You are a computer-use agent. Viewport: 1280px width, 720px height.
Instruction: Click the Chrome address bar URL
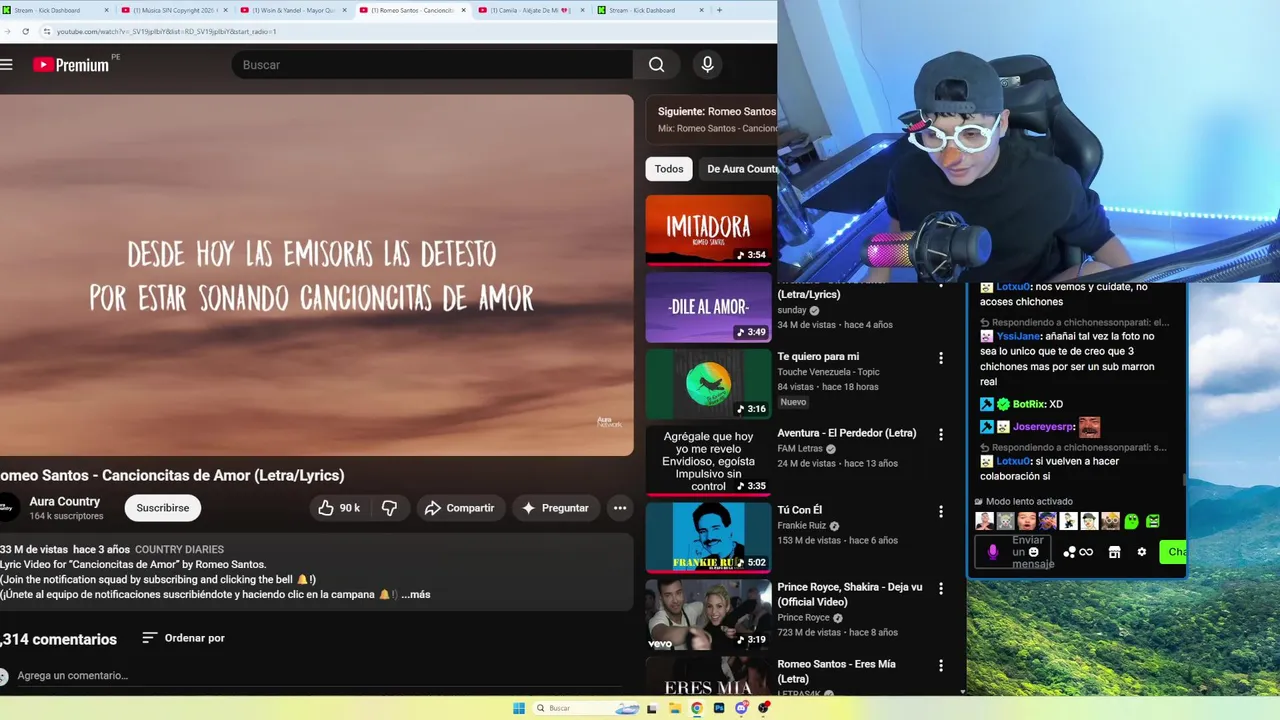point(166,31)
